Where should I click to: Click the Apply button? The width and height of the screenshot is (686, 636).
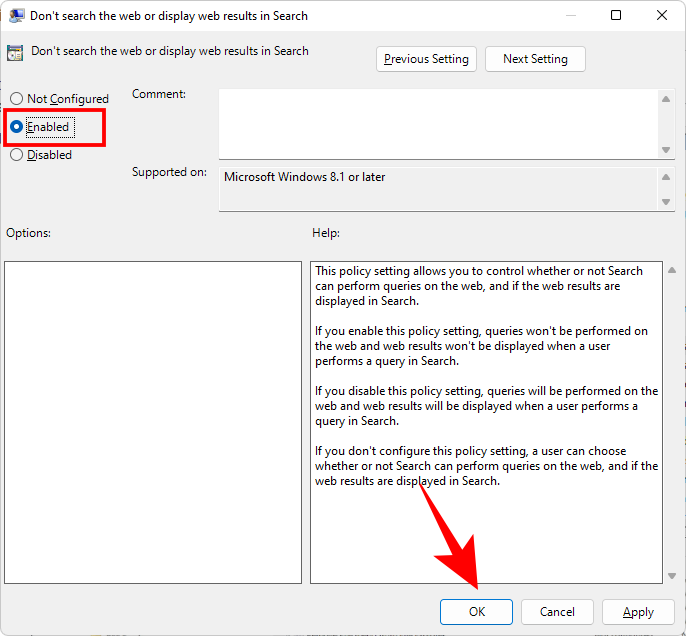638,612
